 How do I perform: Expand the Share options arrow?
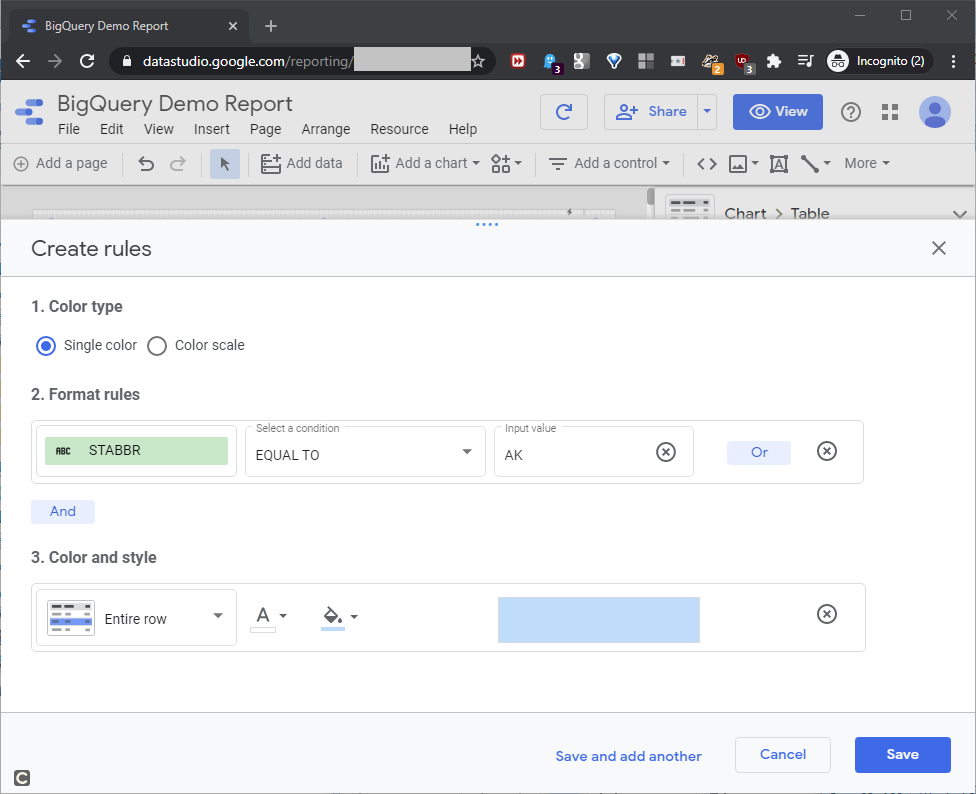click(x=707, y=112)
